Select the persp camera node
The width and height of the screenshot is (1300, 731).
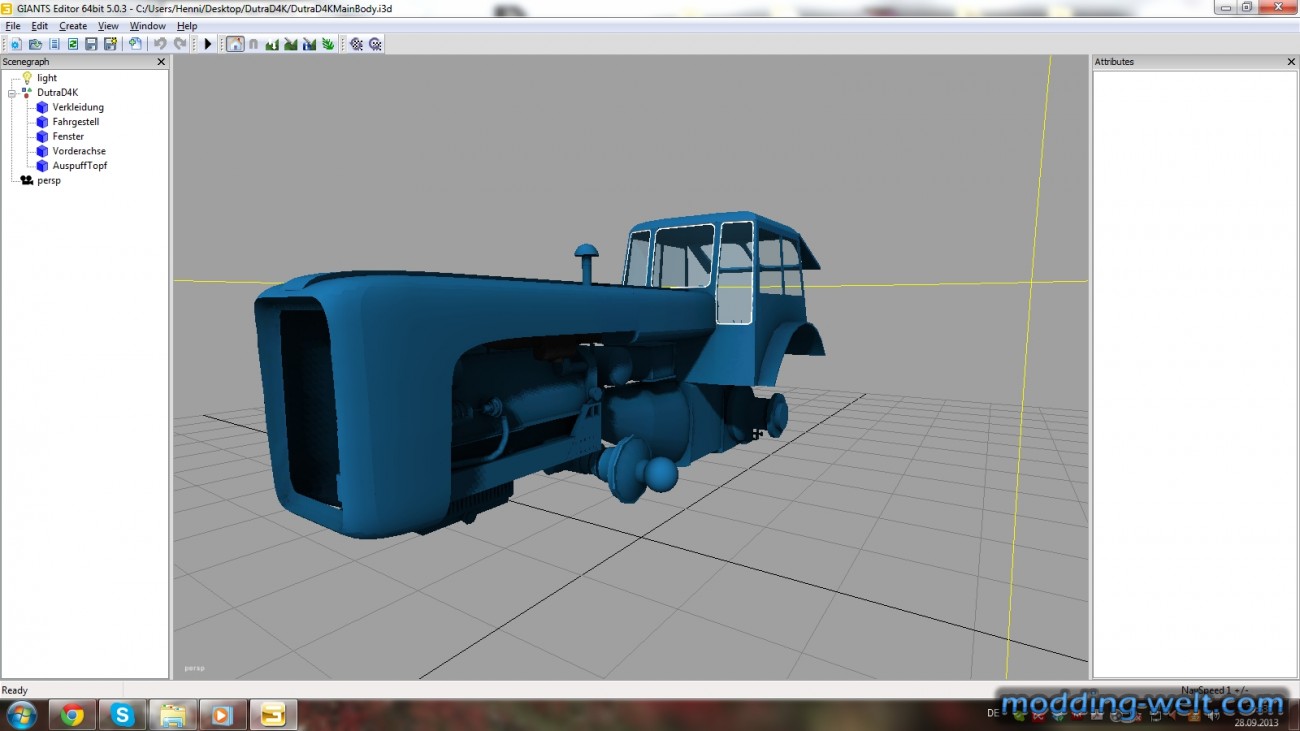[x=49, y=181]
